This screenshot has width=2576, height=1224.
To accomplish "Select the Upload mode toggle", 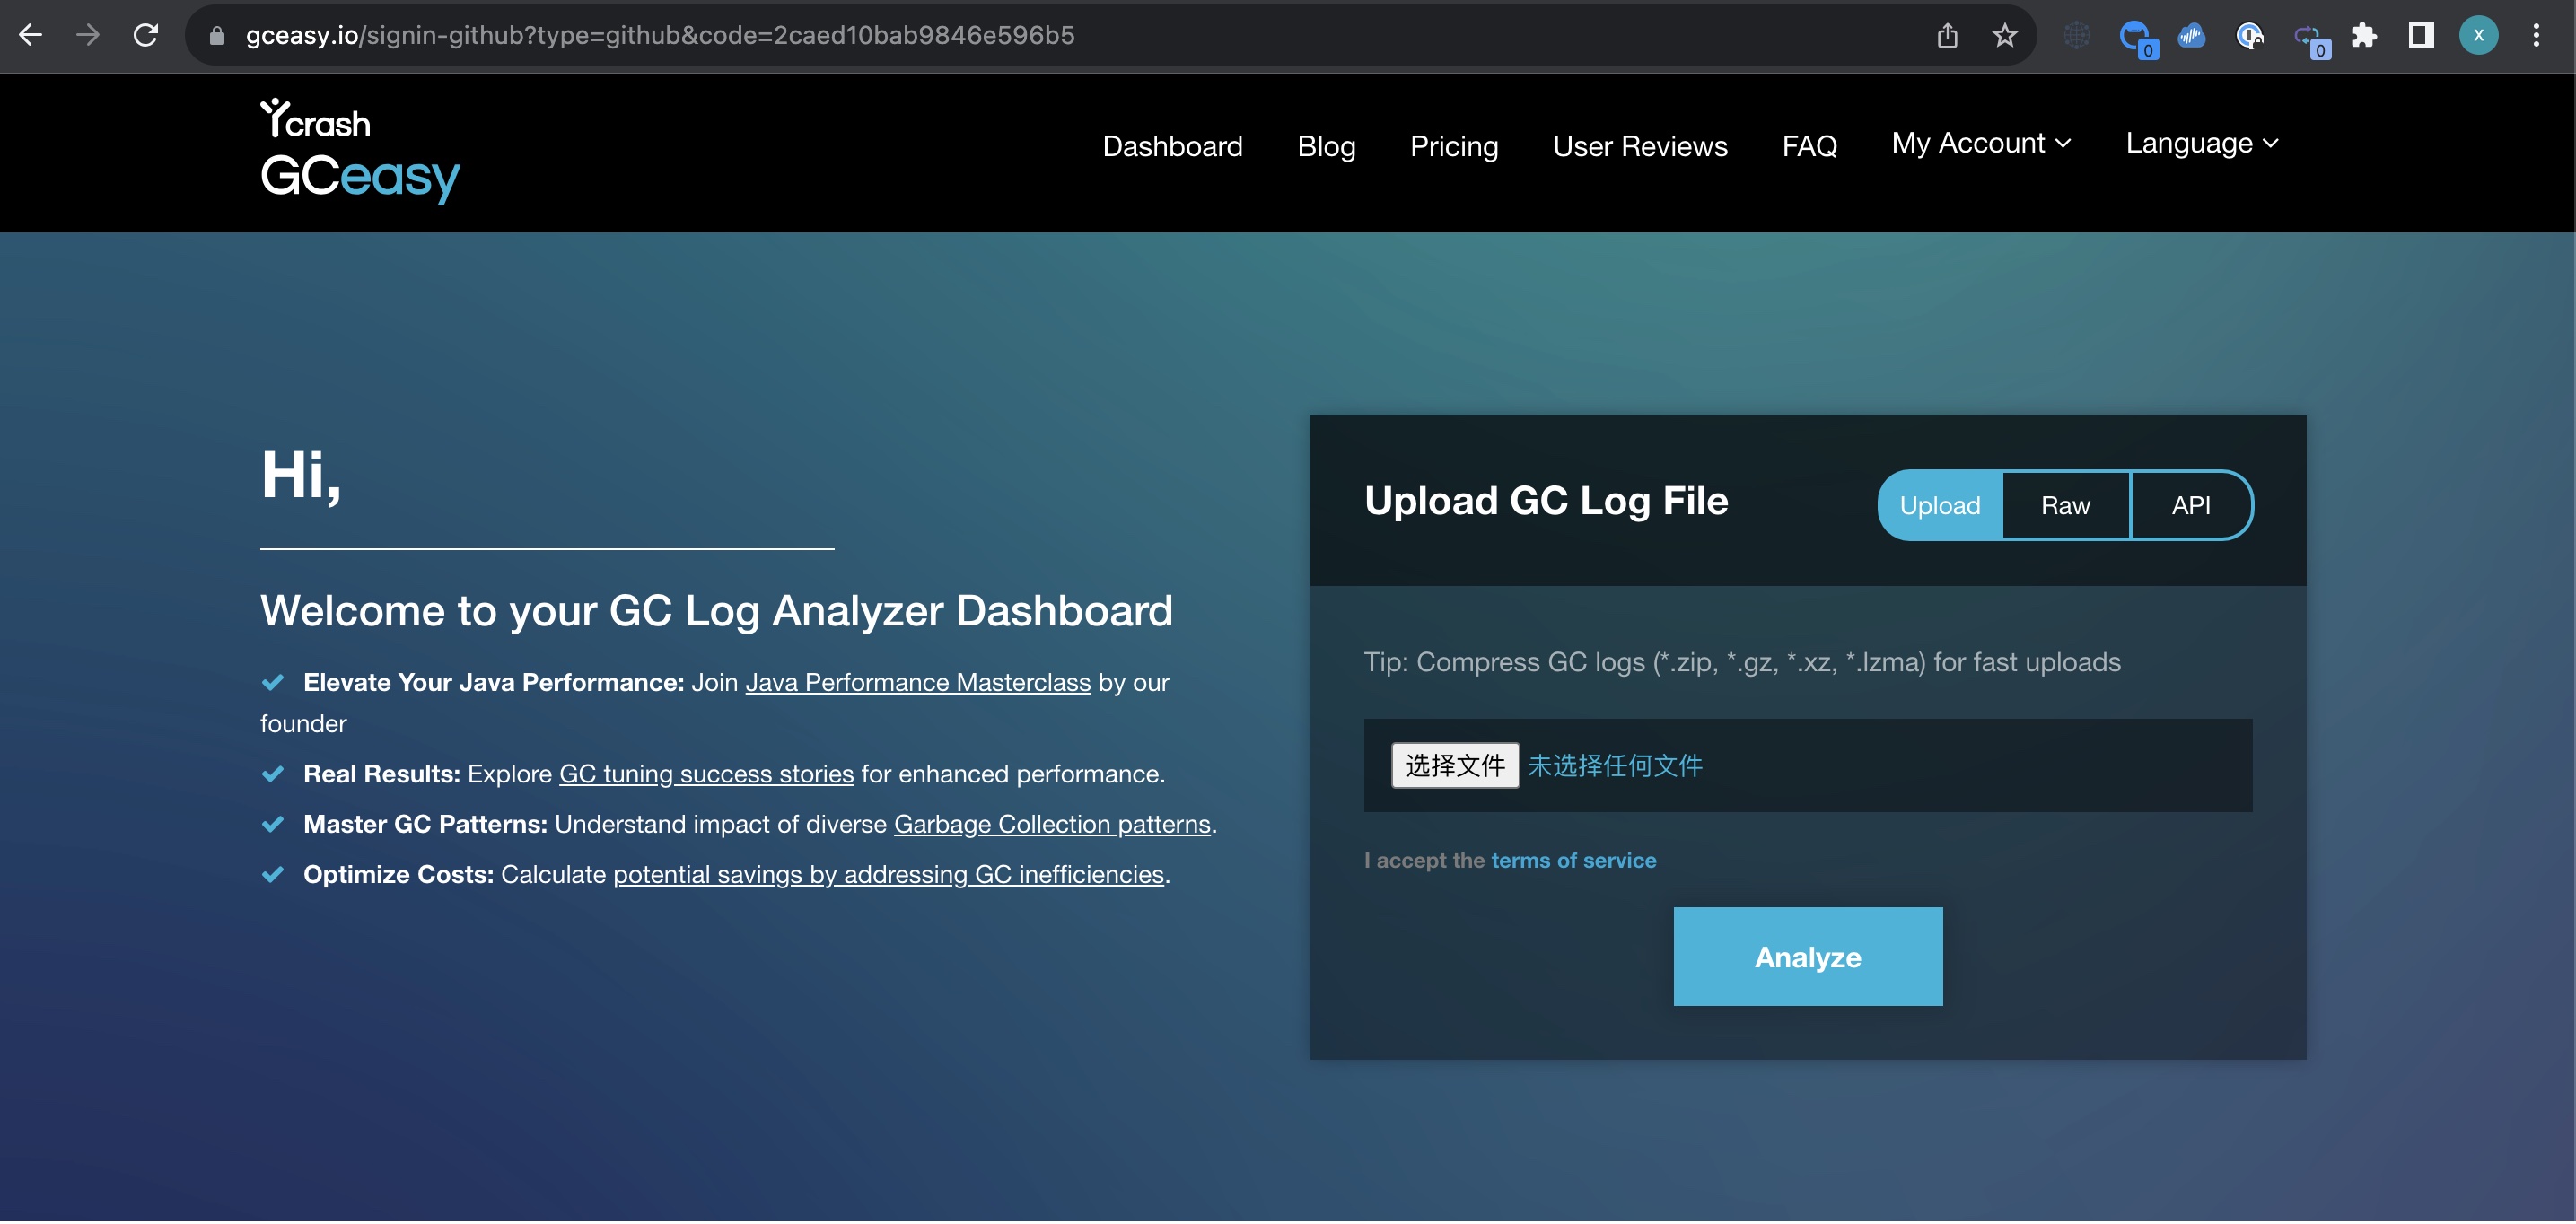I will click(x=1939, y=505).
